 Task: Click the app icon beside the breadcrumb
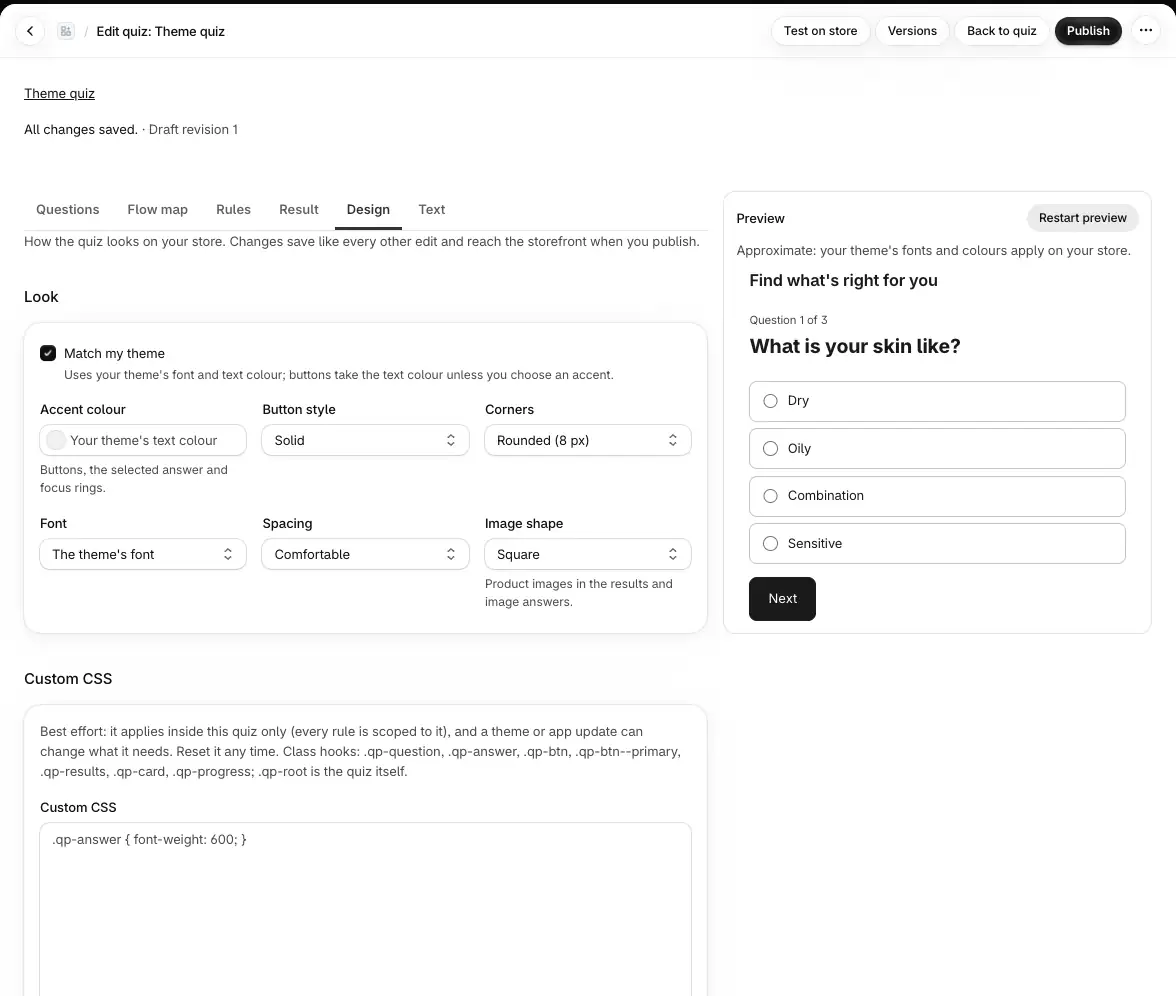(66, 31)
